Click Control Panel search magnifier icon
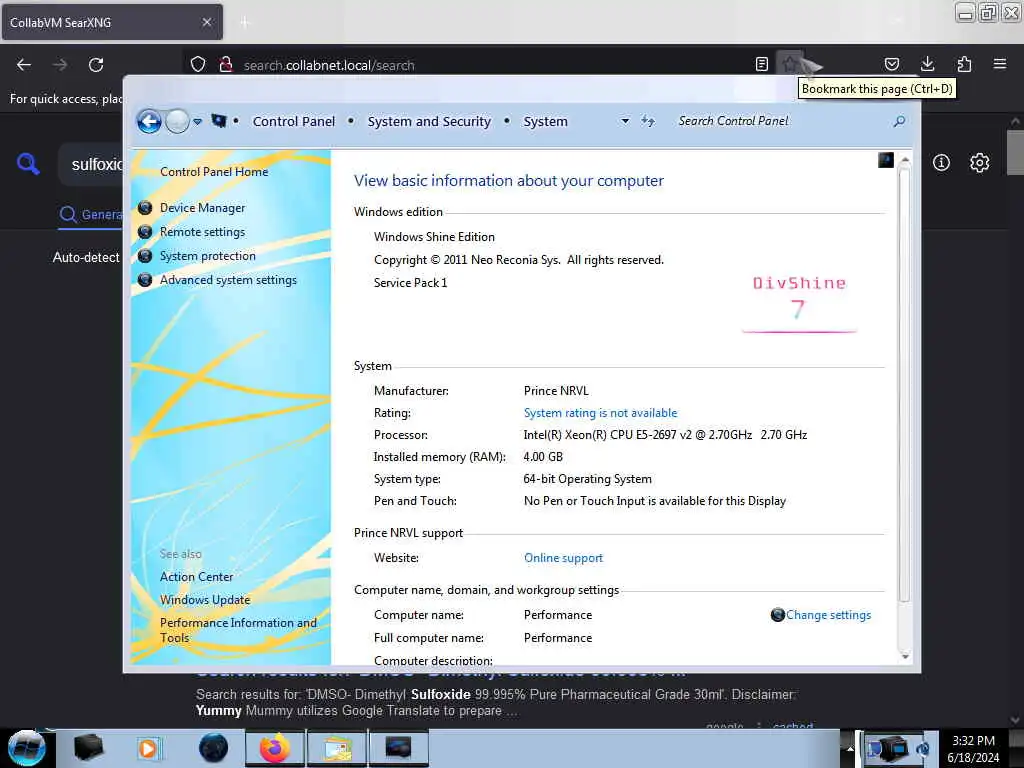This screenshot has height=768, width=1024. (x=899, y=121)
